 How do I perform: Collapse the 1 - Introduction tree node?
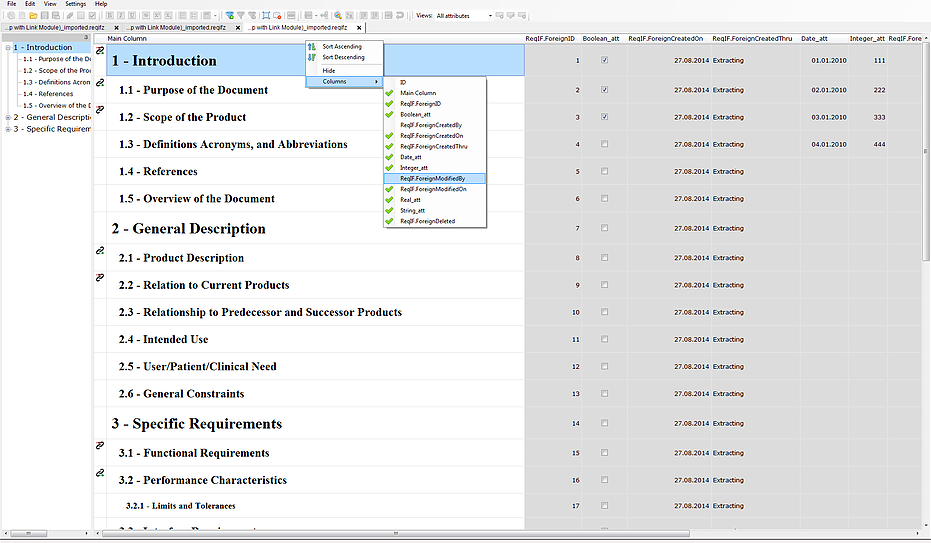(x=8, y=47)
